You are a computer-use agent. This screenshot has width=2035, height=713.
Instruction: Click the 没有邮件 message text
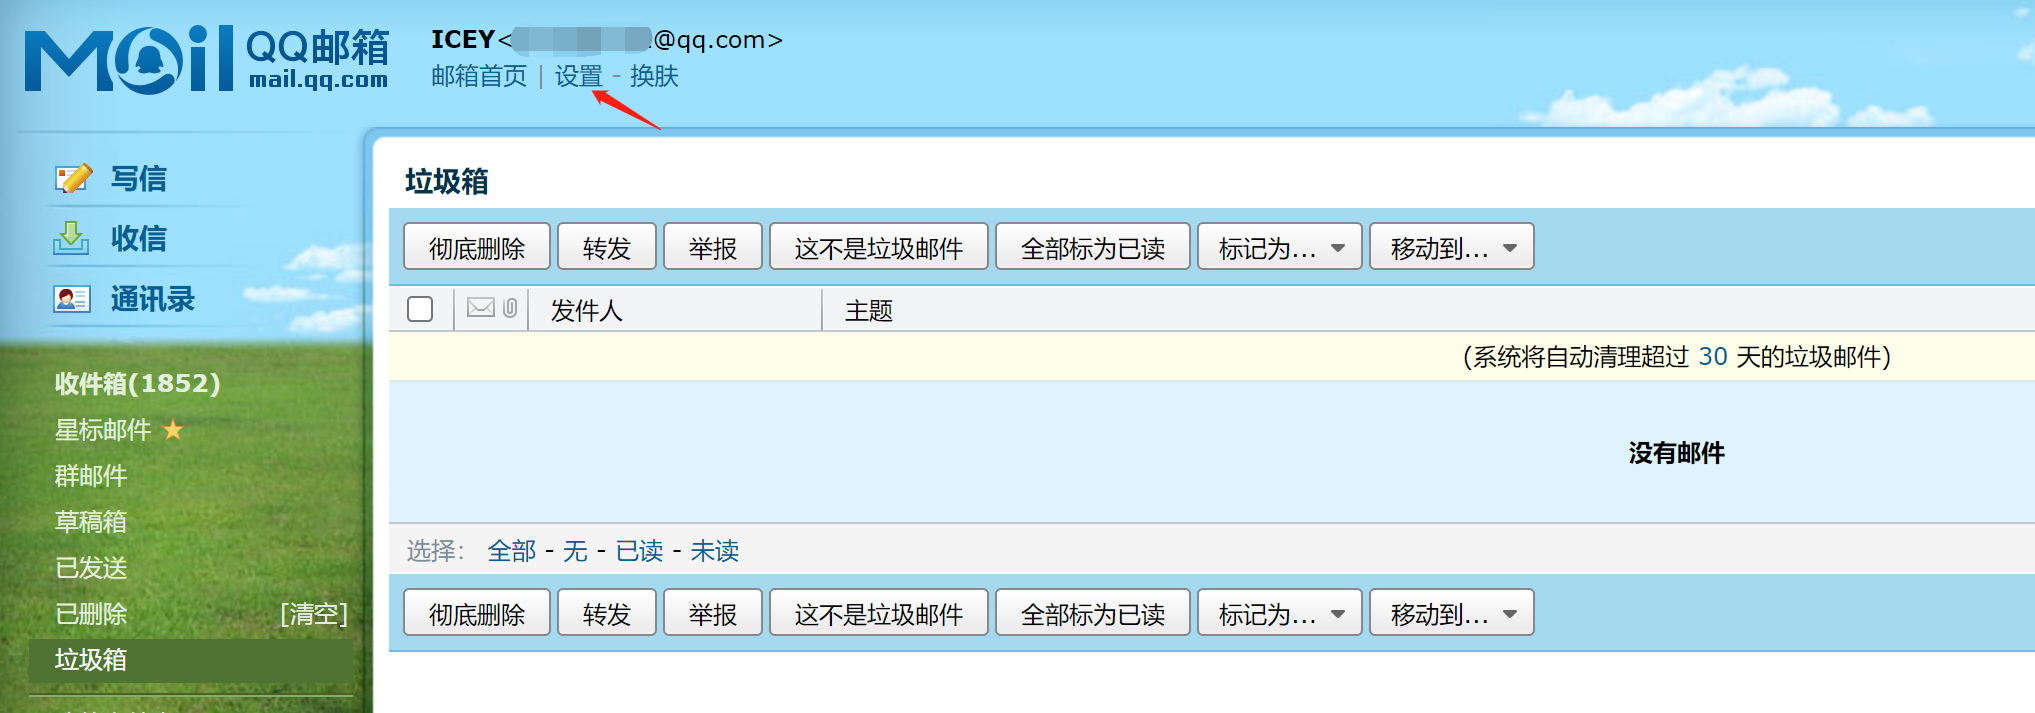1677,453
